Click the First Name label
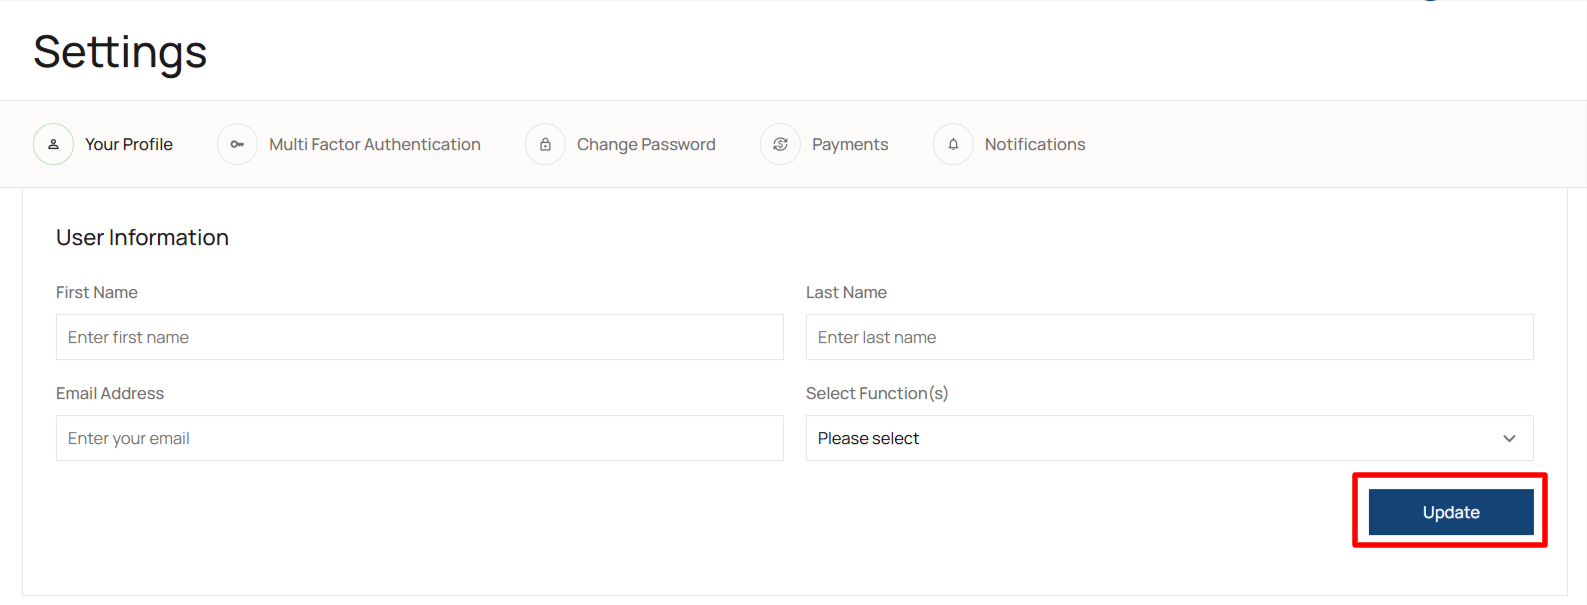The image size is (1587, 605). pyautogui.click(x=97, y=292)
